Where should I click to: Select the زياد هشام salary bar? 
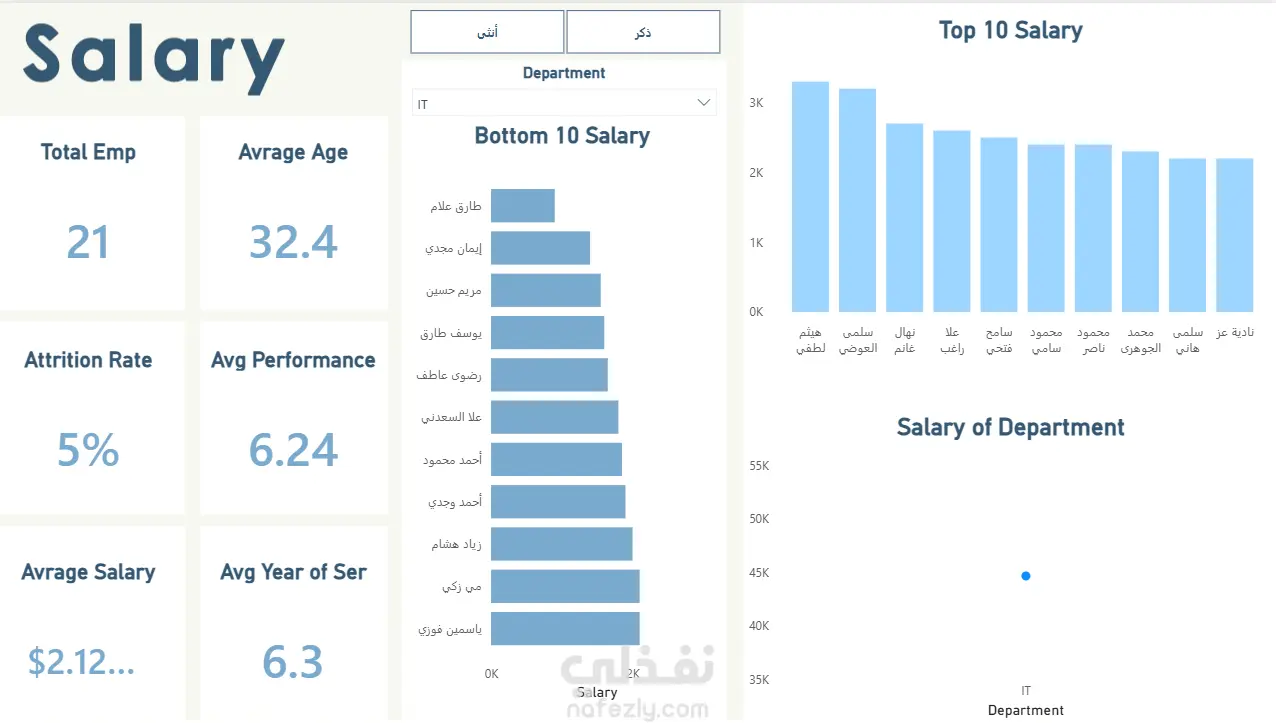[561, 544]
